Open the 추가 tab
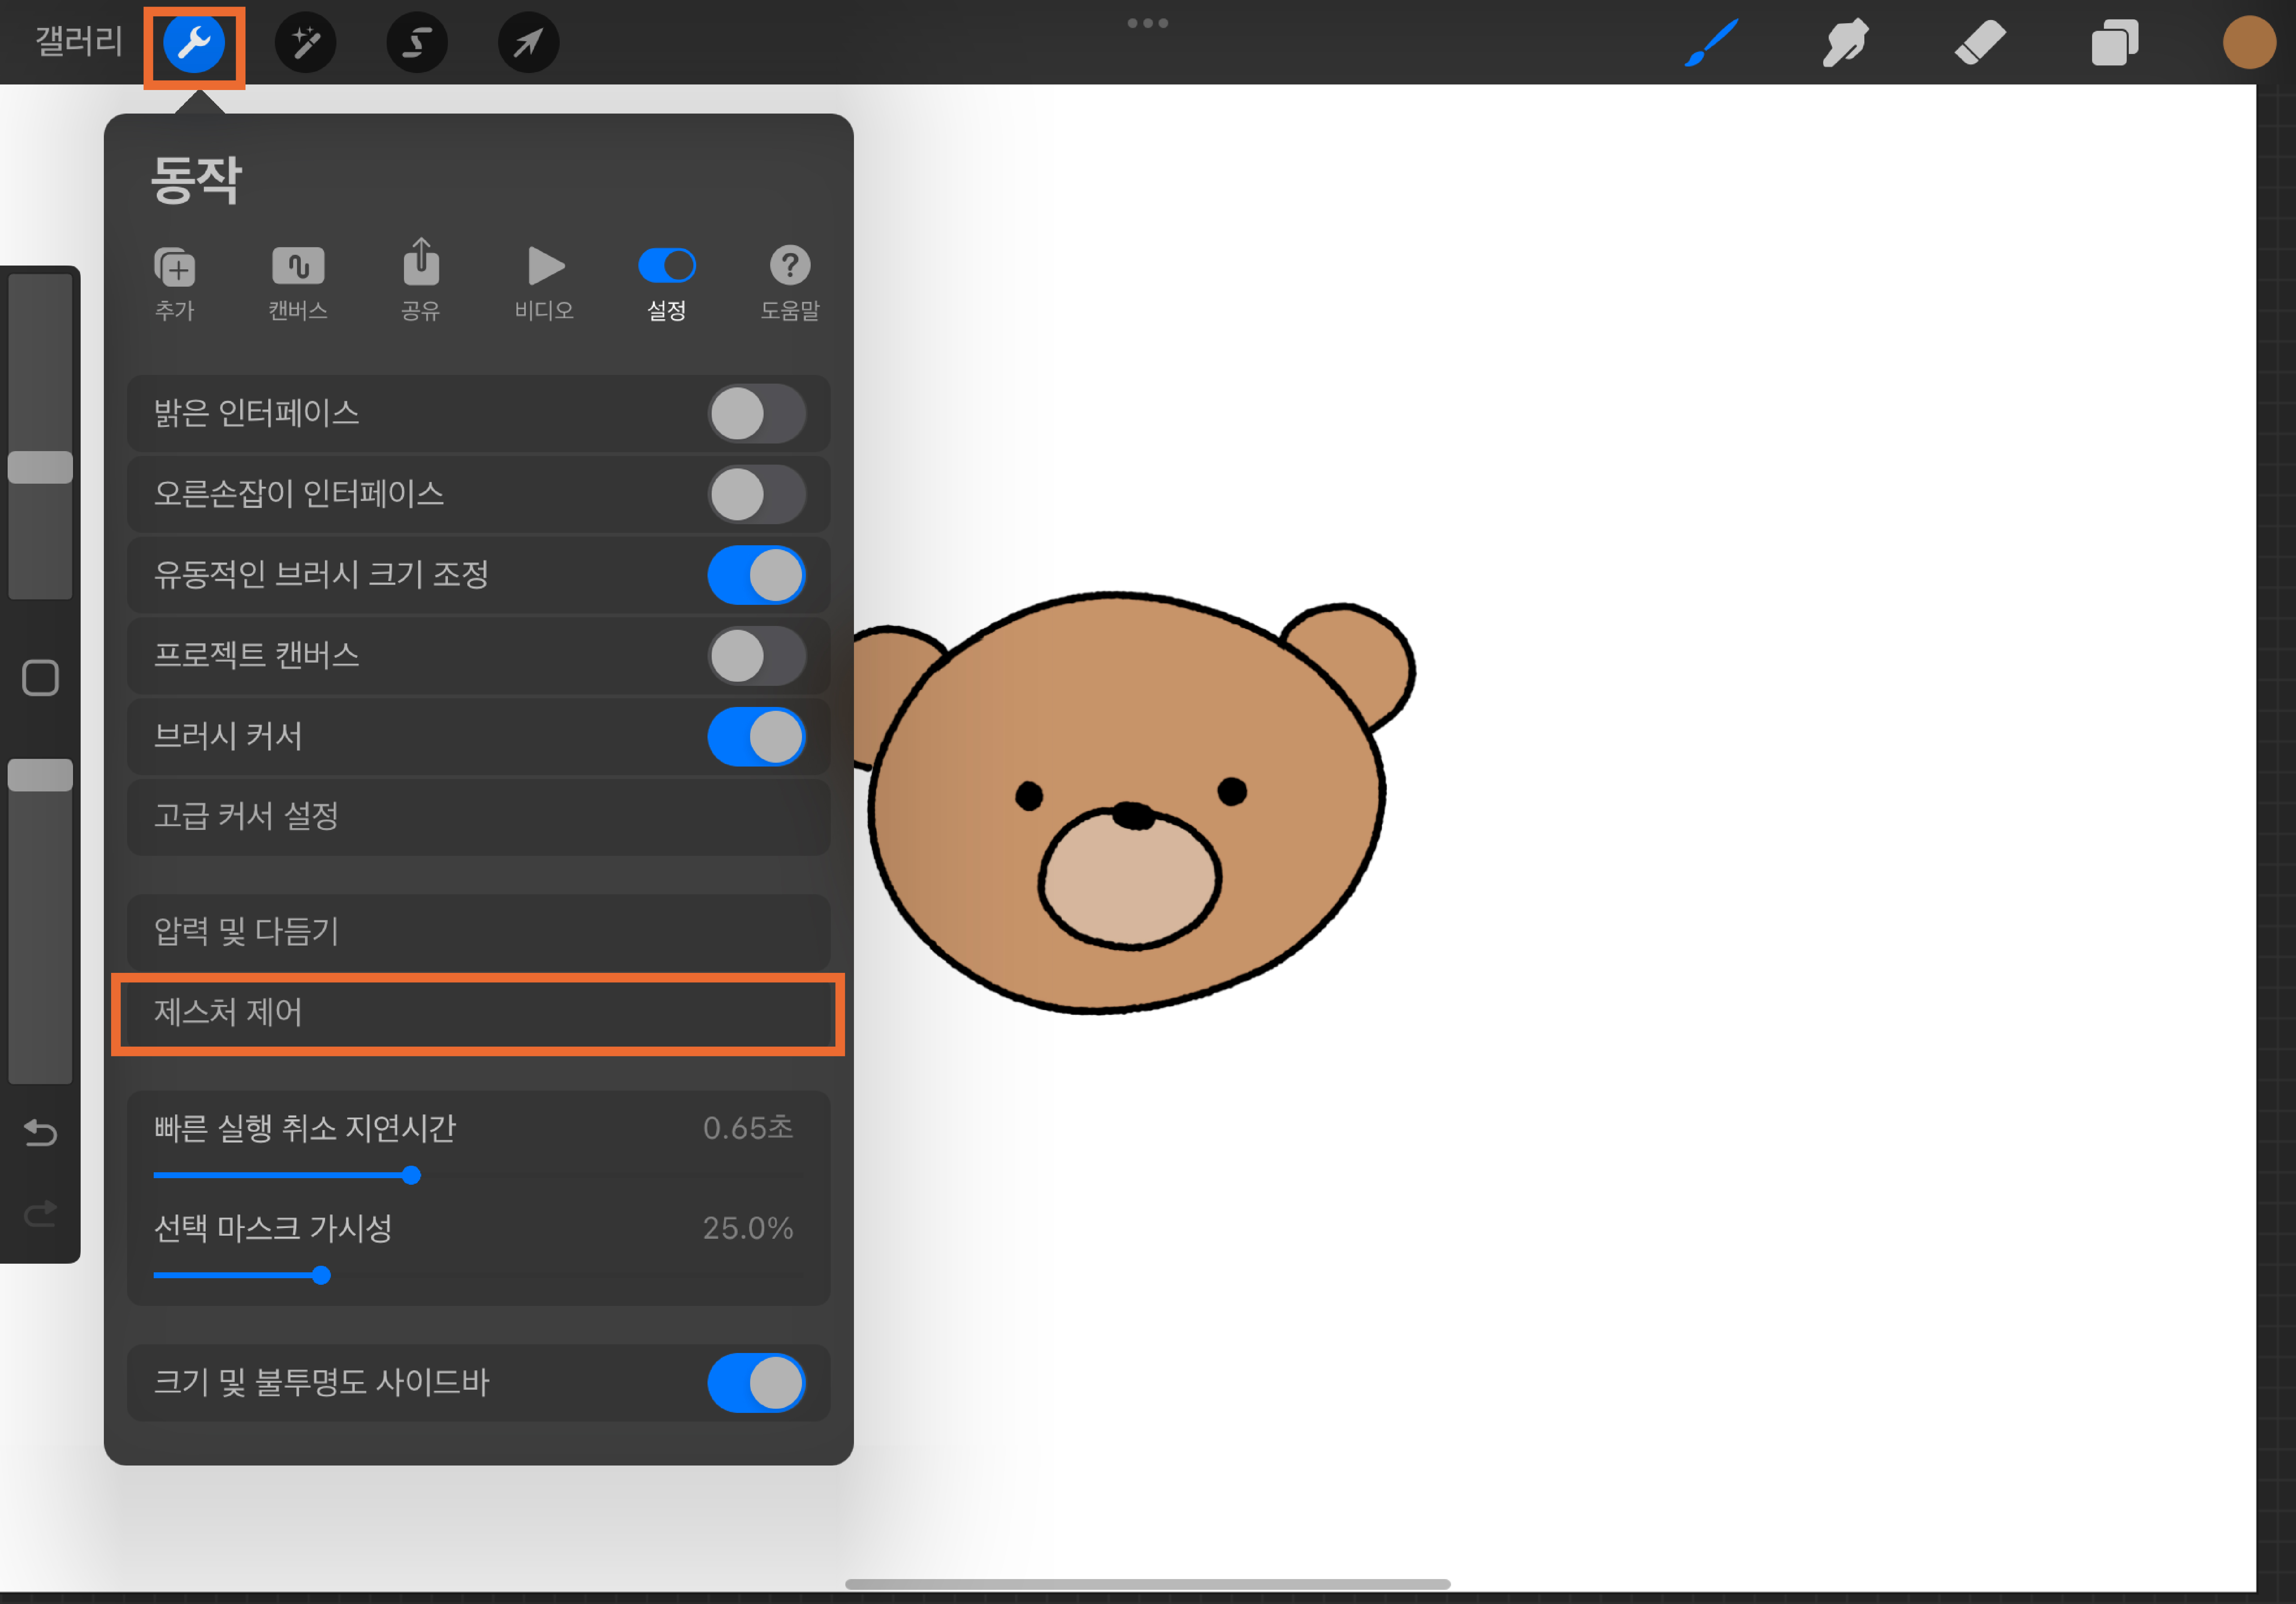2296x1604 pixels. (x=175, y=282)
